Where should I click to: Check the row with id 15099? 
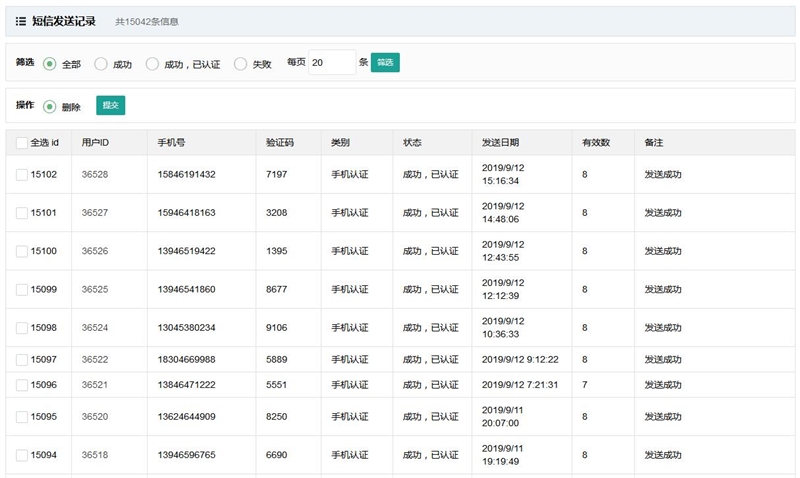[22, 290]
